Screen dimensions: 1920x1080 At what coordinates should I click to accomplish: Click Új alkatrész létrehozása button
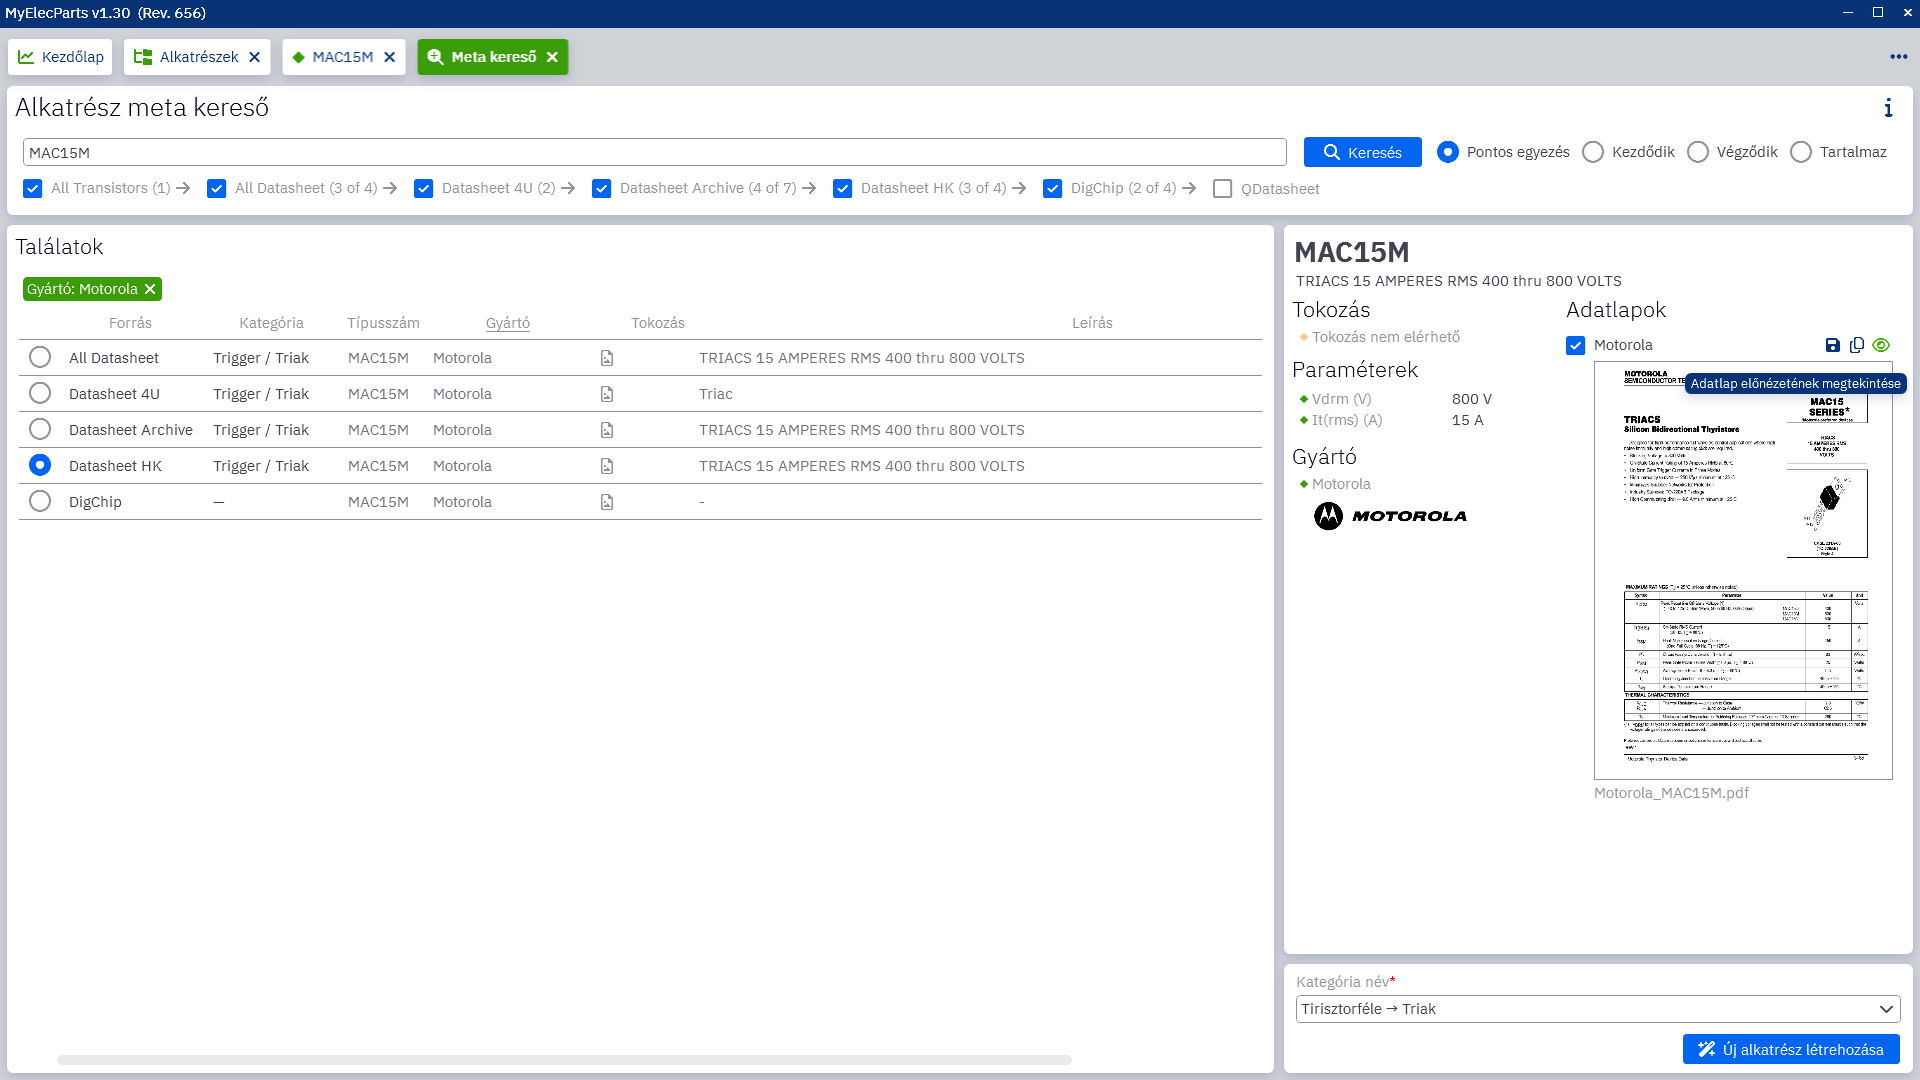1791,1049
